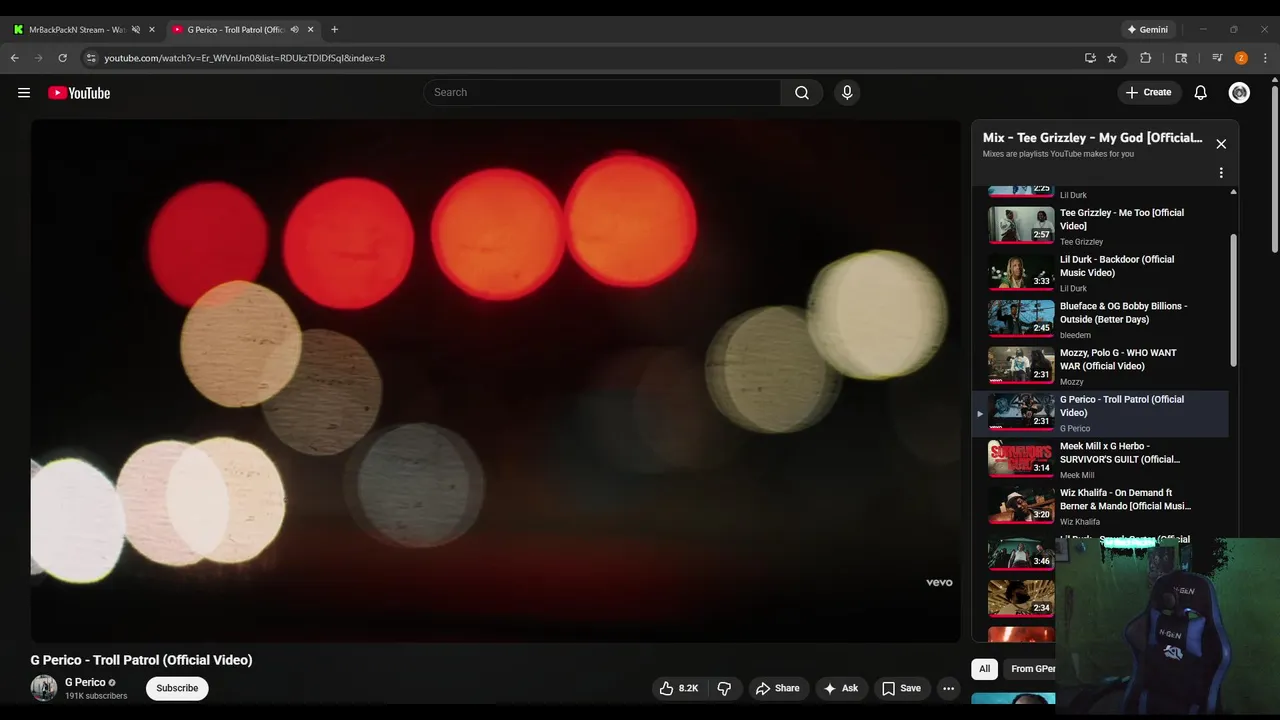The height and width of the screenshot is (720, 1280).
Task: Select the All filter chip
Action: (x=985, y=669)
